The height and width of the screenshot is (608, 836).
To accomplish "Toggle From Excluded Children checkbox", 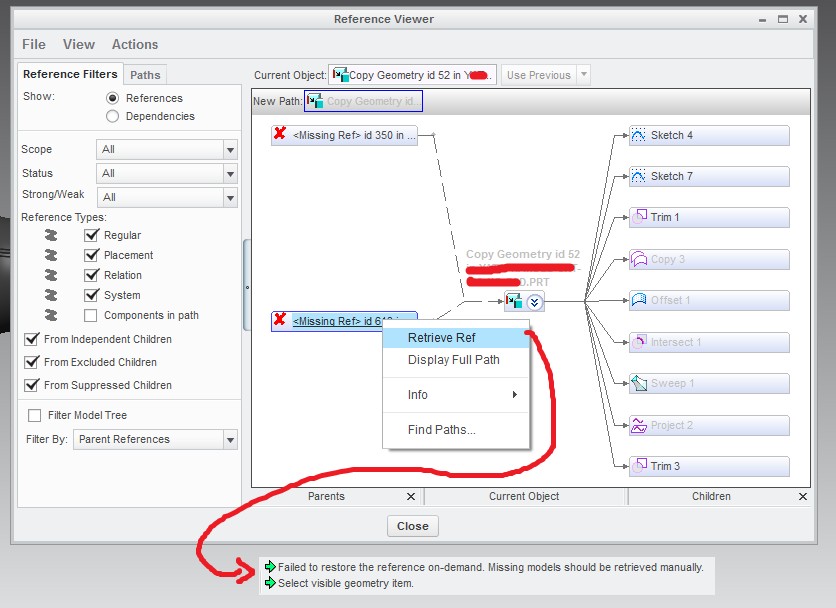I will (32, 362).
